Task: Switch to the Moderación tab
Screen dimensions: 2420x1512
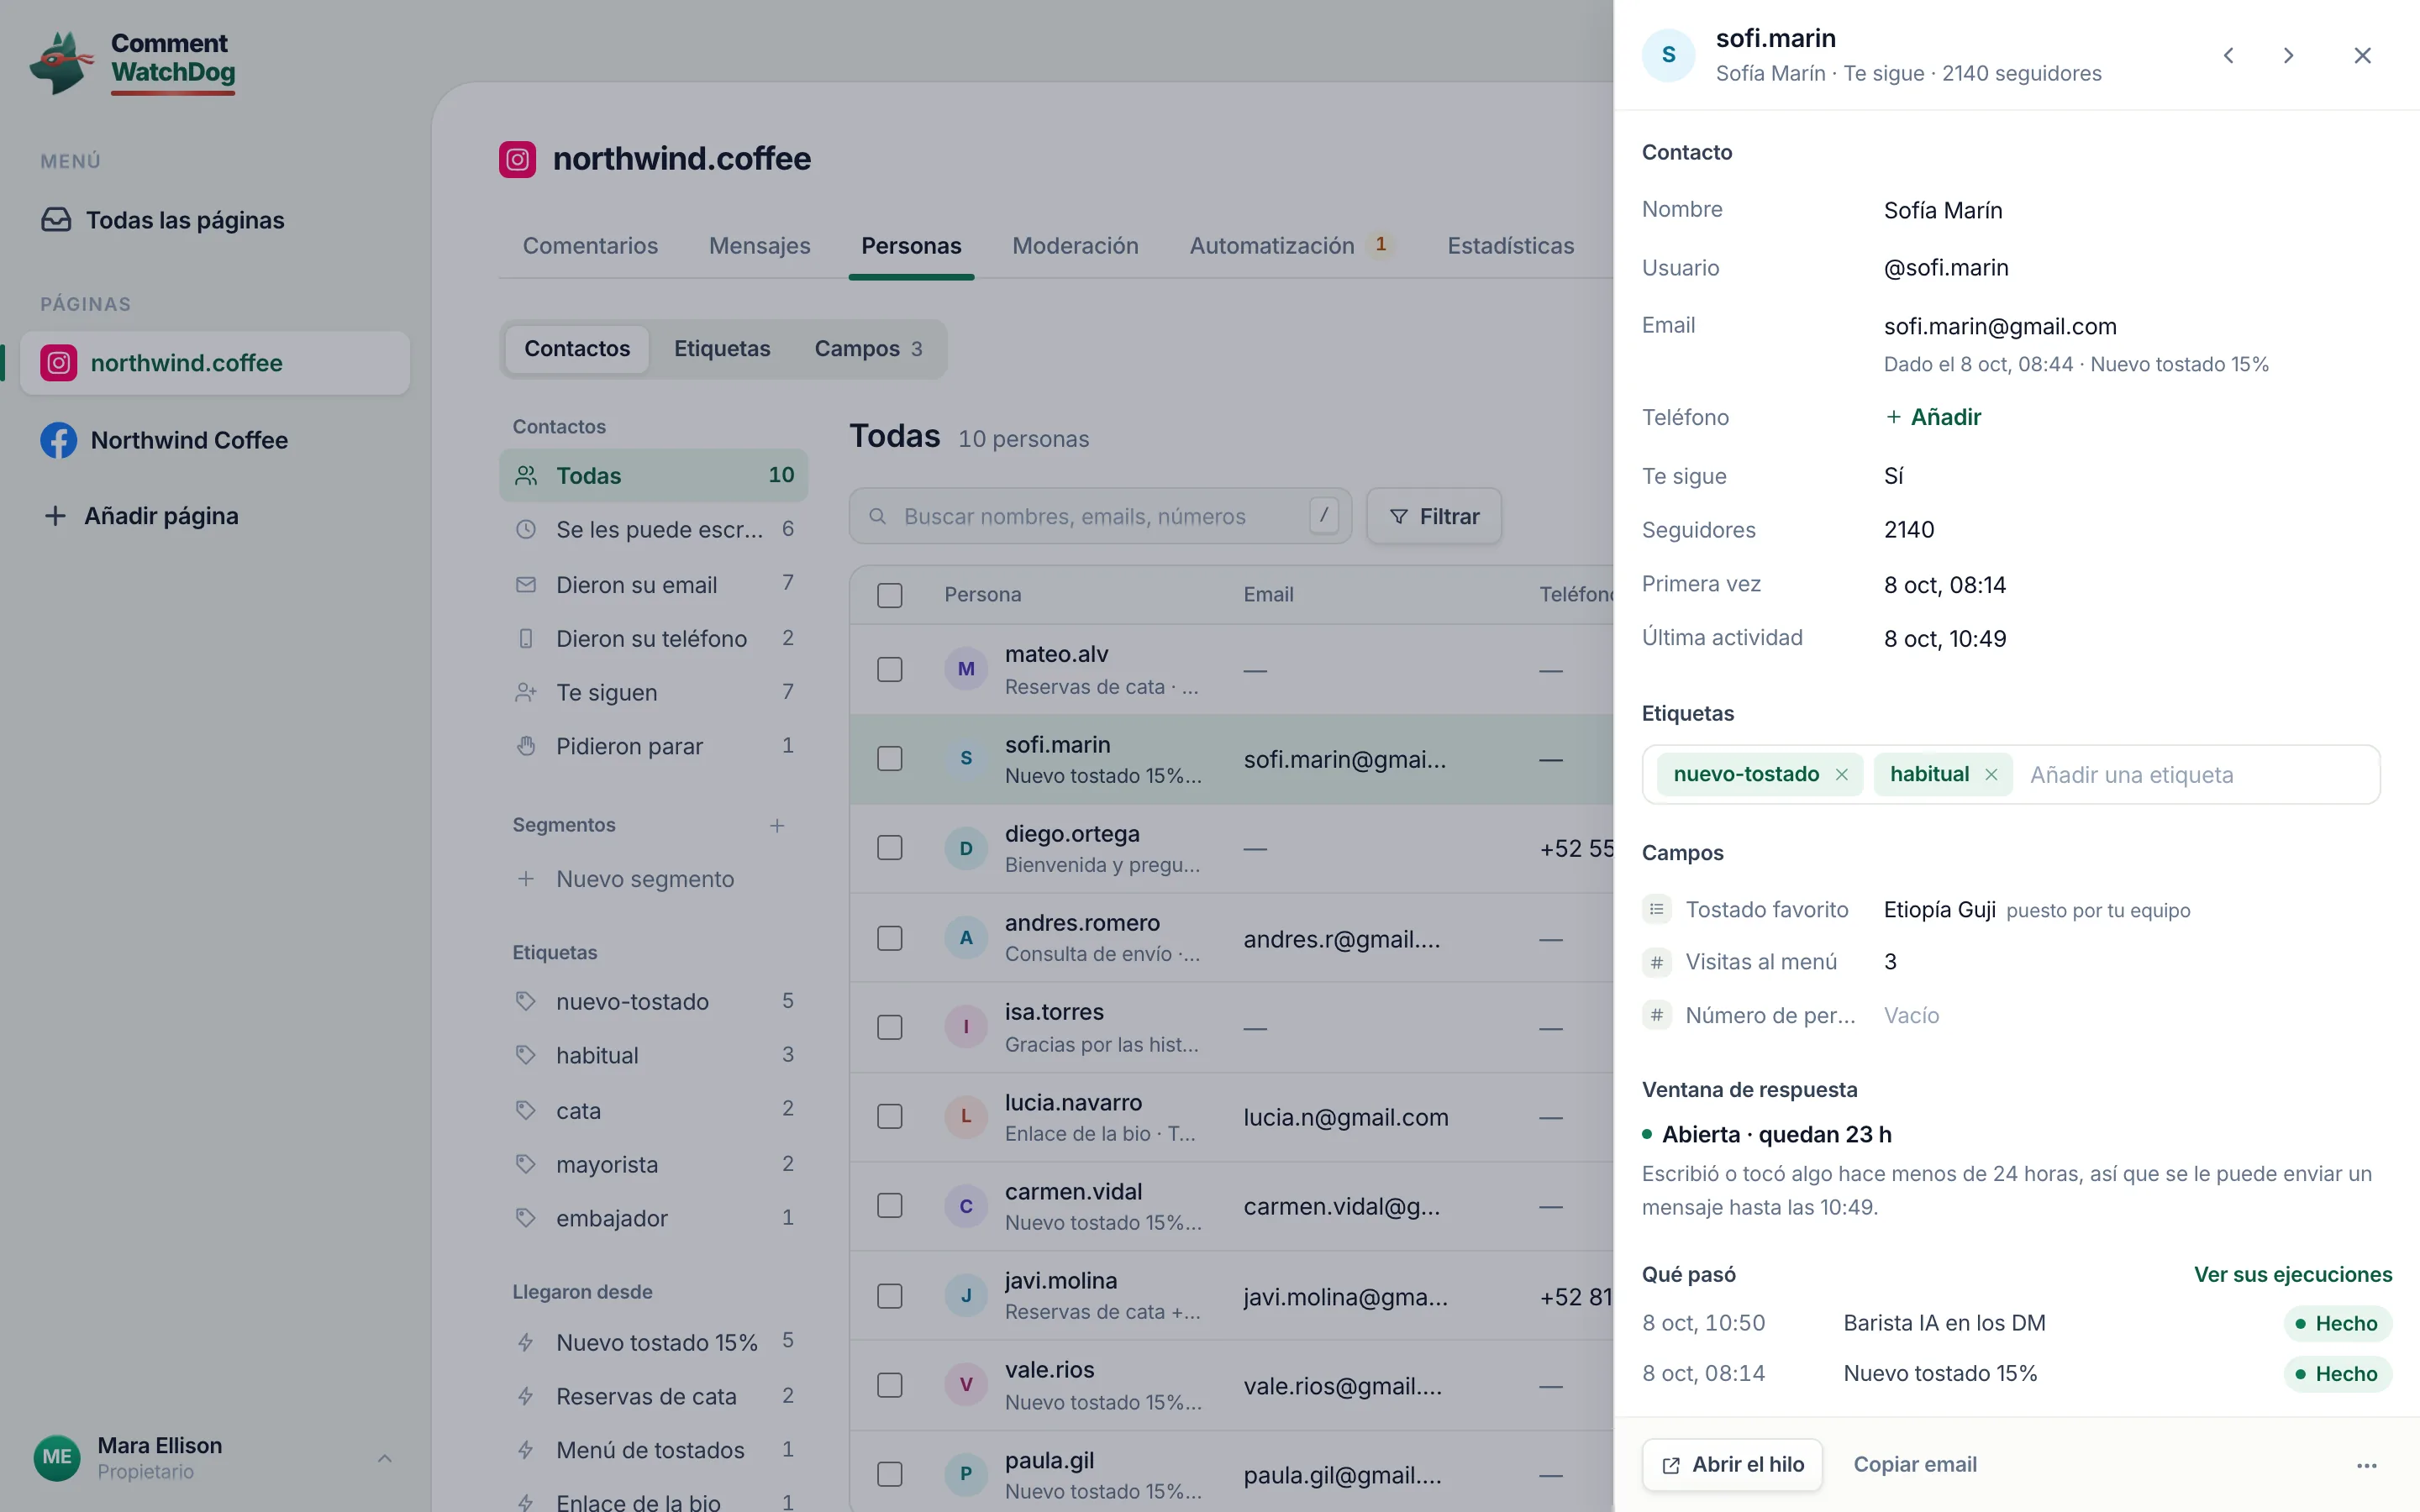Action: click(1075, 246)
